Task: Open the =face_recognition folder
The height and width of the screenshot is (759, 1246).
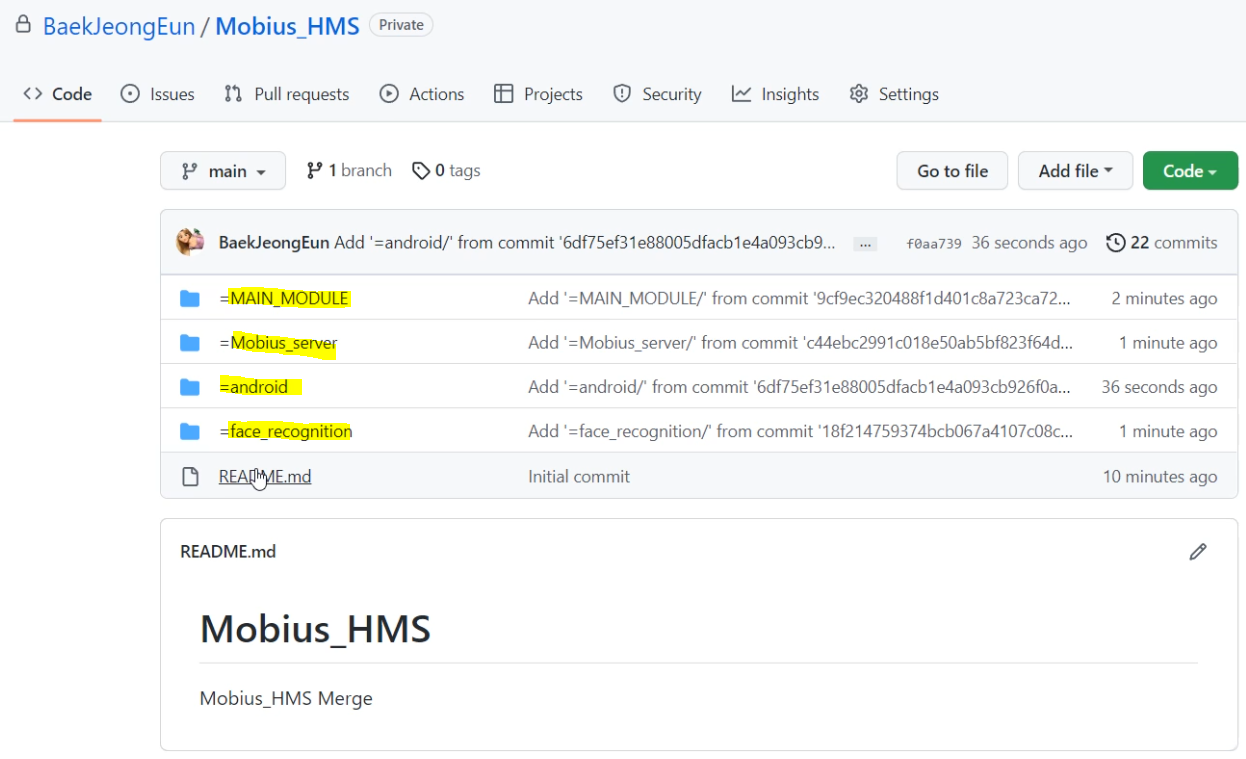Action: (285, 431)
